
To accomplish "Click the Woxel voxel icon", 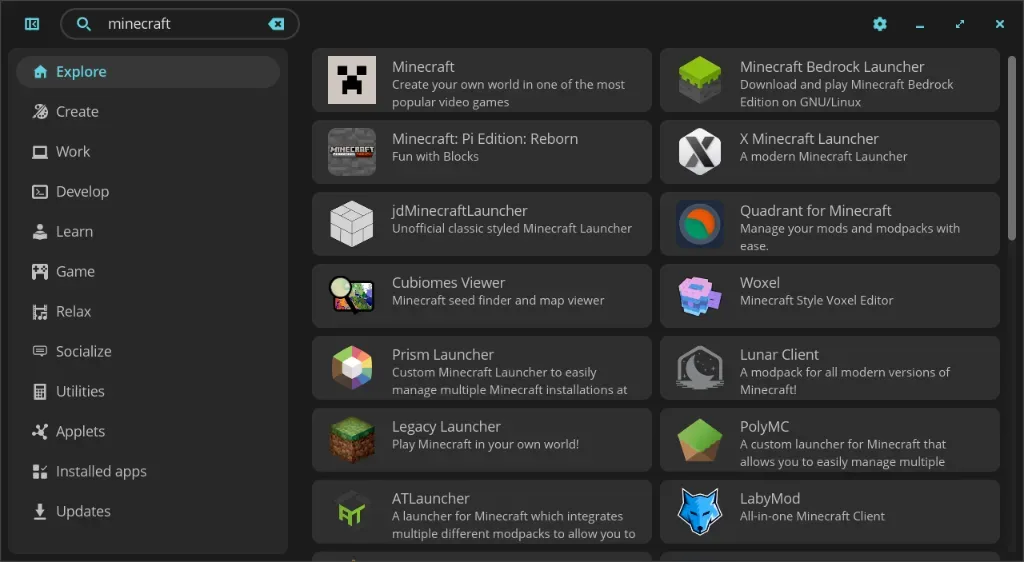I will [699, 296].
